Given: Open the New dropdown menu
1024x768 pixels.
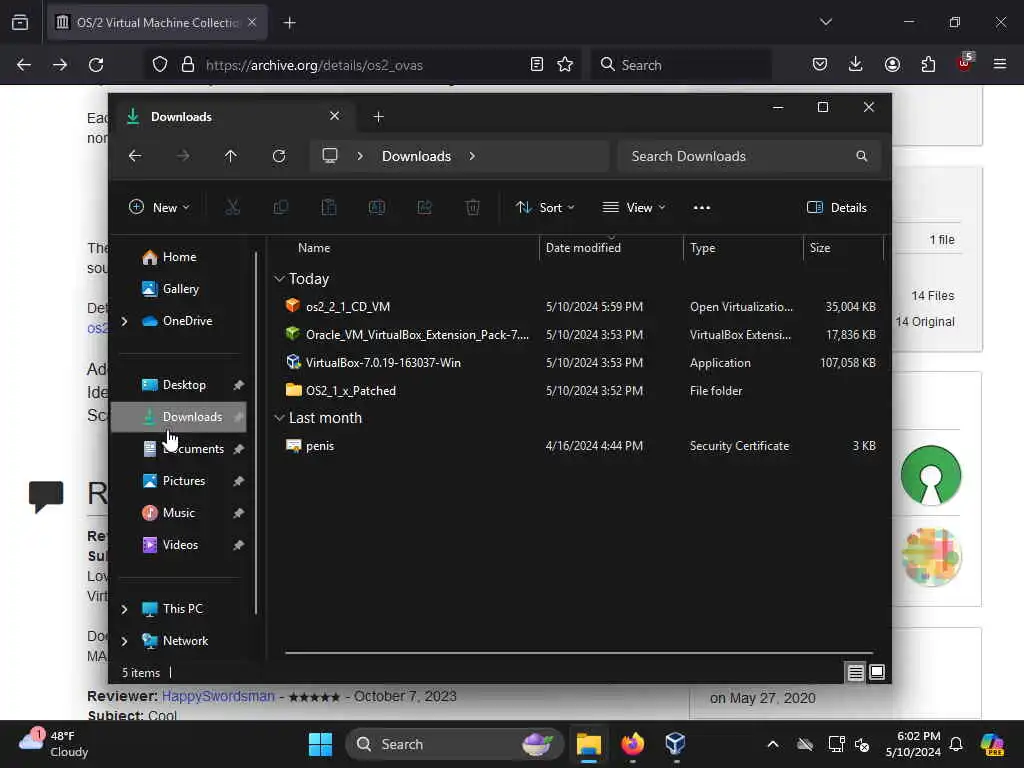Looking at the screenshot, I should (159, 208).
